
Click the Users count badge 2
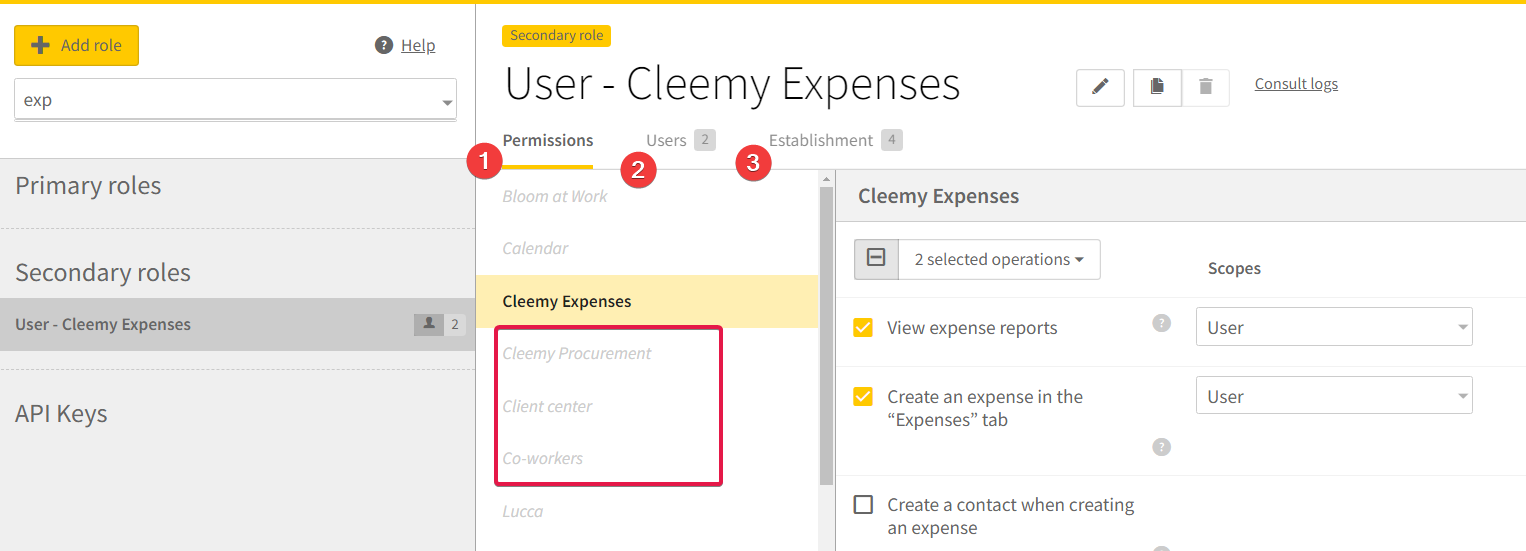click(x=705, y=140)
